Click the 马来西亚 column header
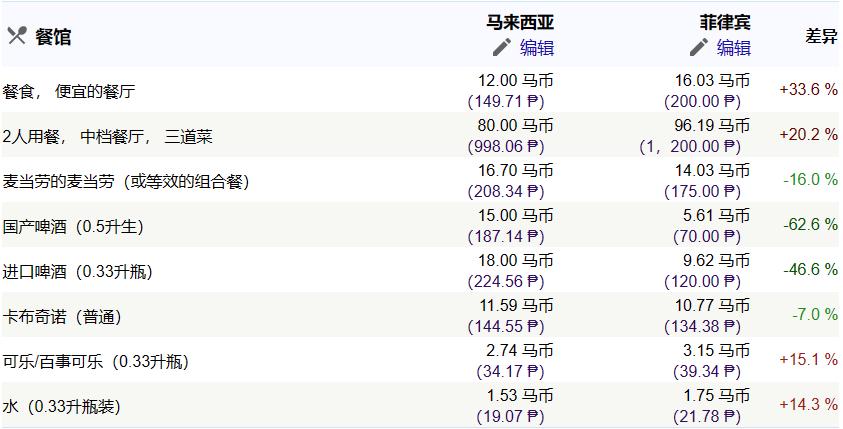The width and height of the screenshot is (843, 429). point(520,23)
